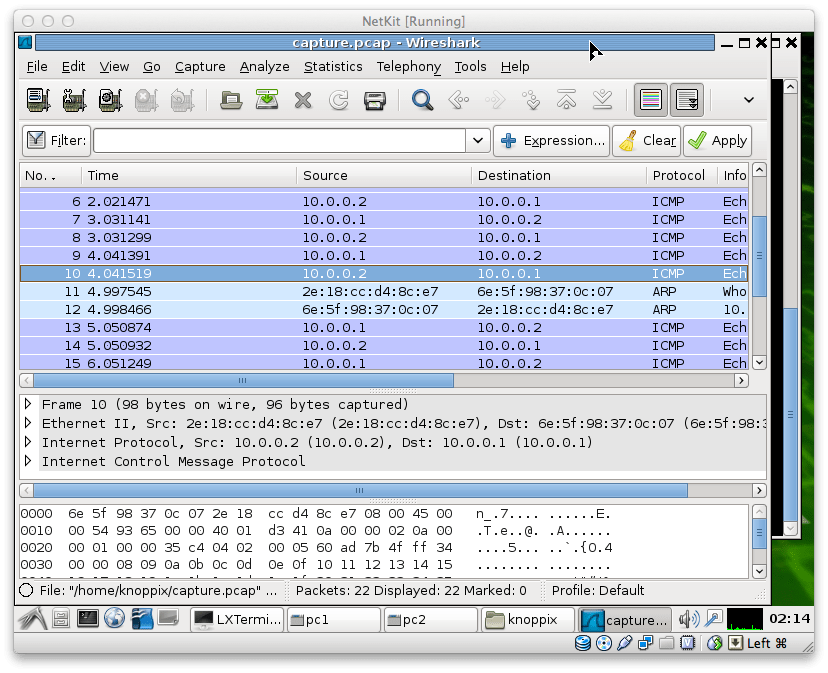The image size is (828, 673).
Task: Show more toolbar items chevron
Action: point(749,99)
